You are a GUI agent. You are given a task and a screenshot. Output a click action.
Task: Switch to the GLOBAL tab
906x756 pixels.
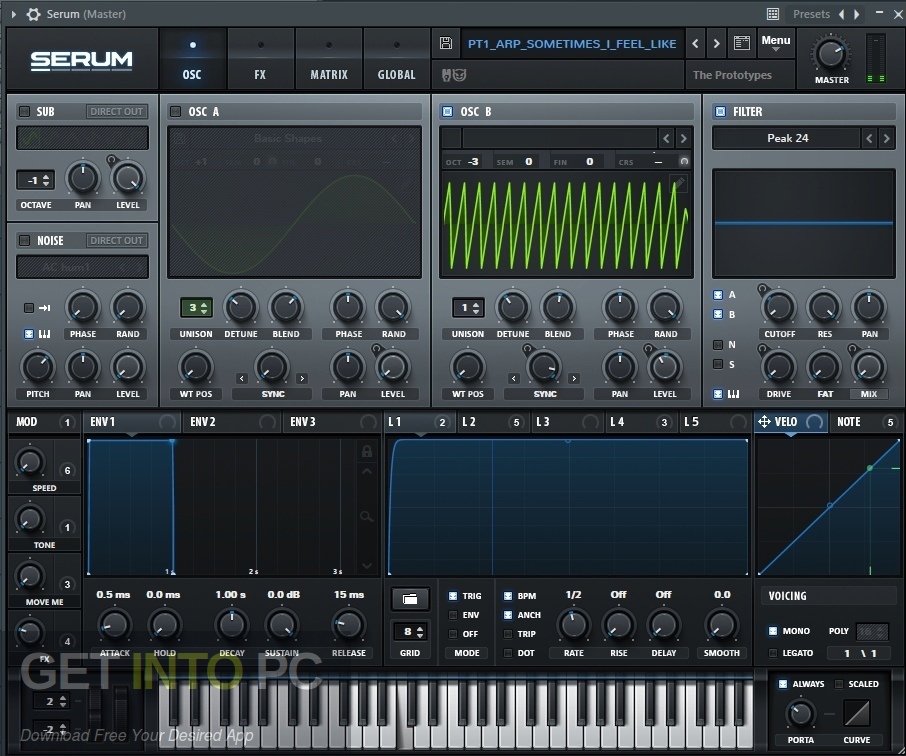tap(396, 60)
